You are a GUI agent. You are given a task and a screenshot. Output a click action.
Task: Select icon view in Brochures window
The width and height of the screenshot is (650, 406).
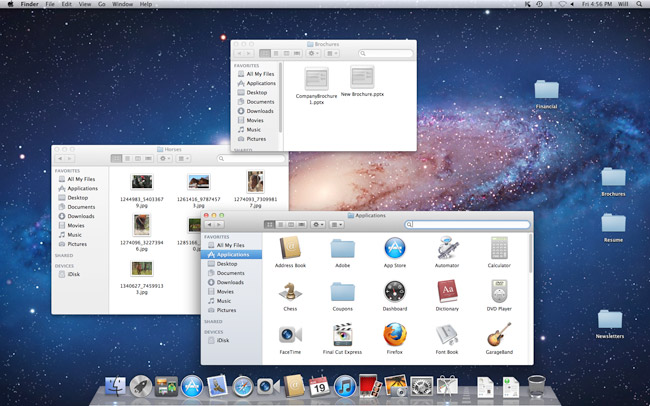coord(265,52)
